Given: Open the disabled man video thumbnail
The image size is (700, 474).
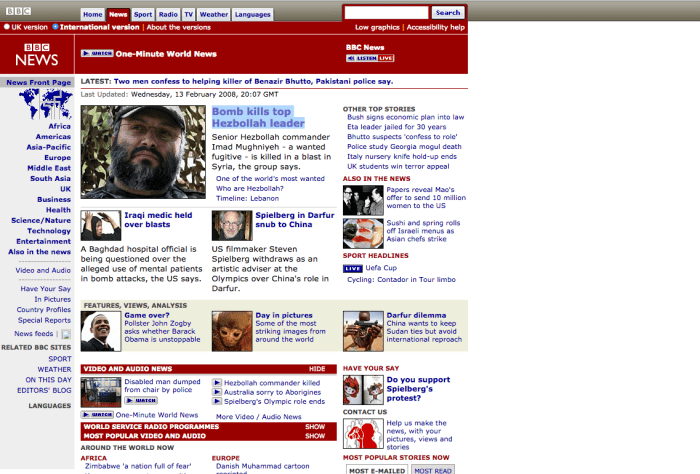Looking at the screenshot, I should [x=100, y=392].
